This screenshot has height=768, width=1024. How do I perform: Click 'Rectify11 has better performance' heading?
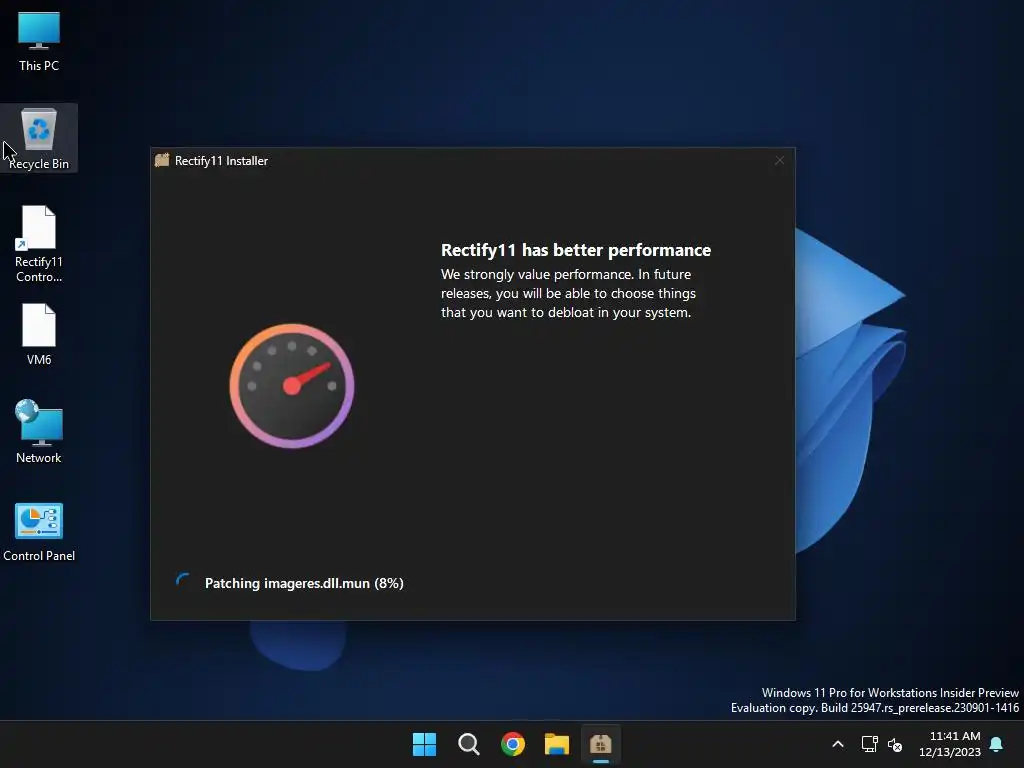(575, 250)
